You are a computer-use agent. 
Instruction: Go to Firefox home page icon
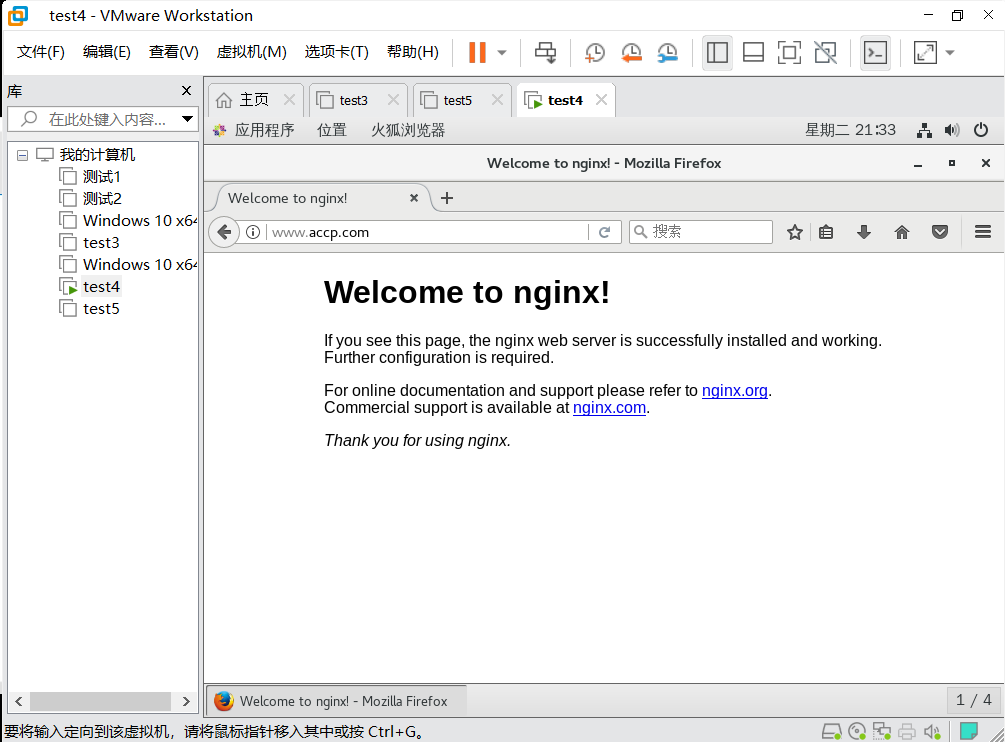(902, 232)
